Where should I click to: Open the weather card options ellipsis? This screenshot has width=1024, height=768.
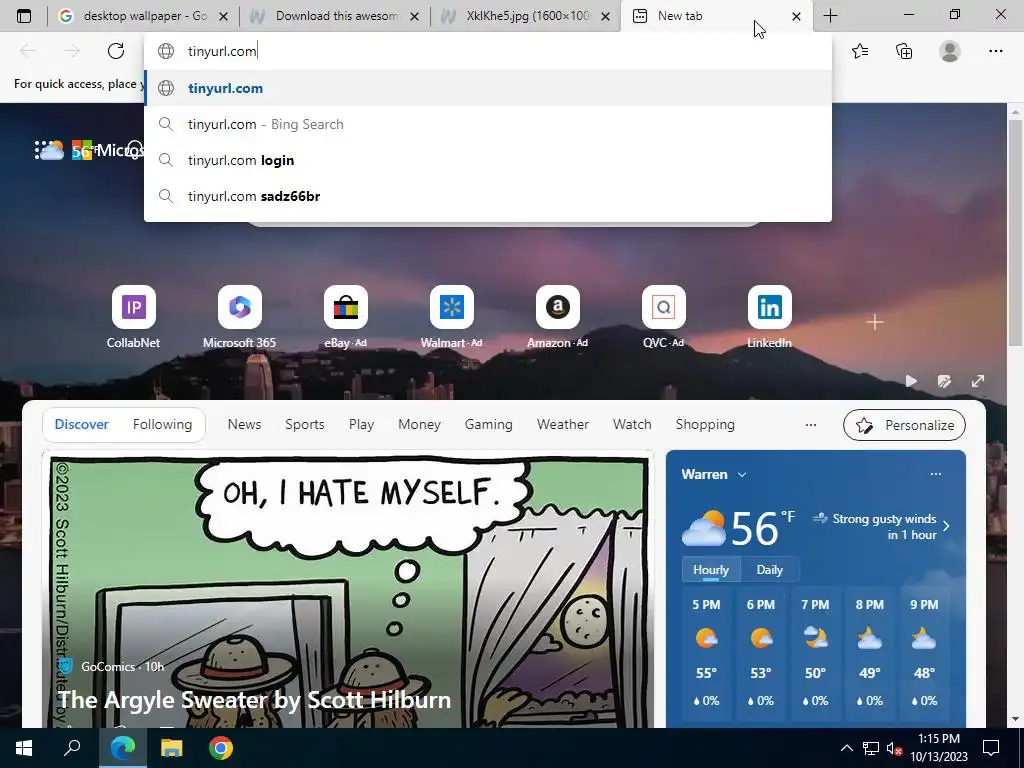pos(936,474)
